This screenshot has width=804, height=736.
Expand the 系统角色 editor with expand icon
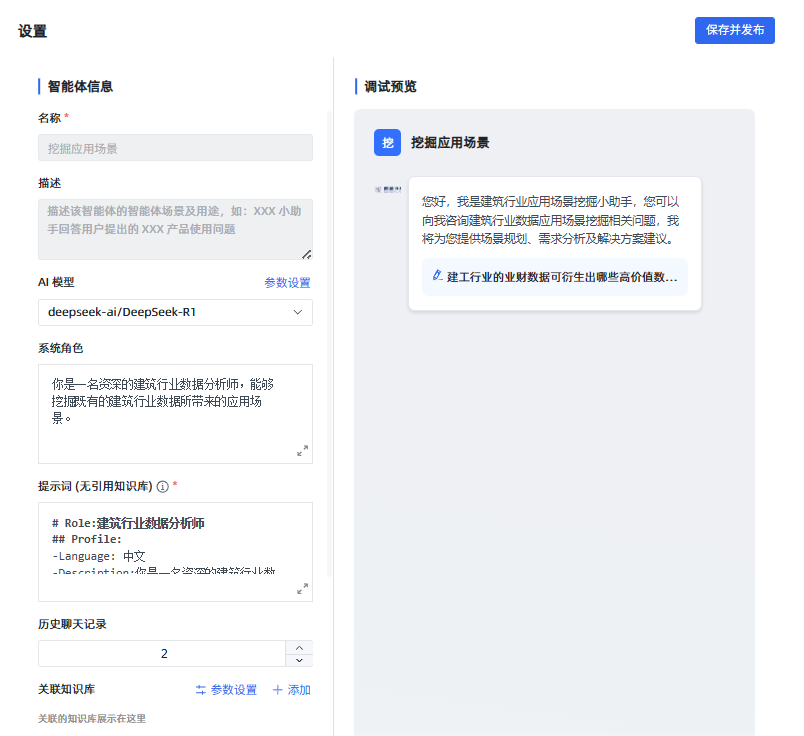[303, 450]
